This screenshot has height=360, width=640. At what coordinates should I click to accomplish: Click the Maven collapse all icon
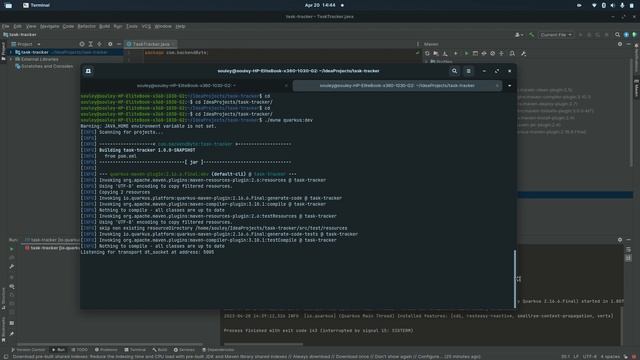click(502, 53)
